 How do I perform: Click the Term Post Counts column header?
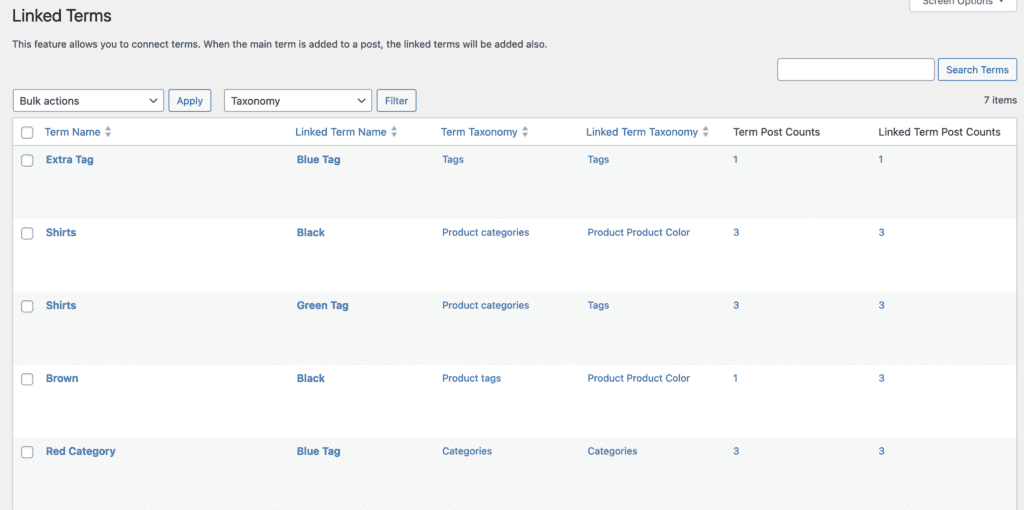pos(776,132)
